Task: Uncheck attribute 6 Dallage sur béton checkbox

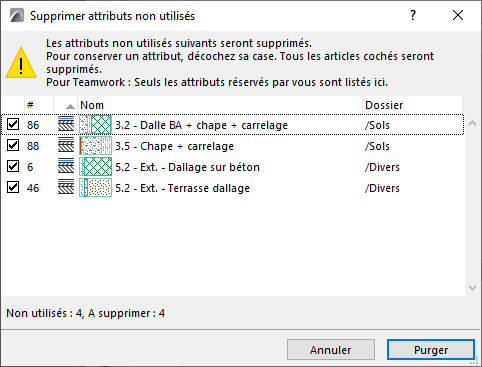Action: coord(13,166)
